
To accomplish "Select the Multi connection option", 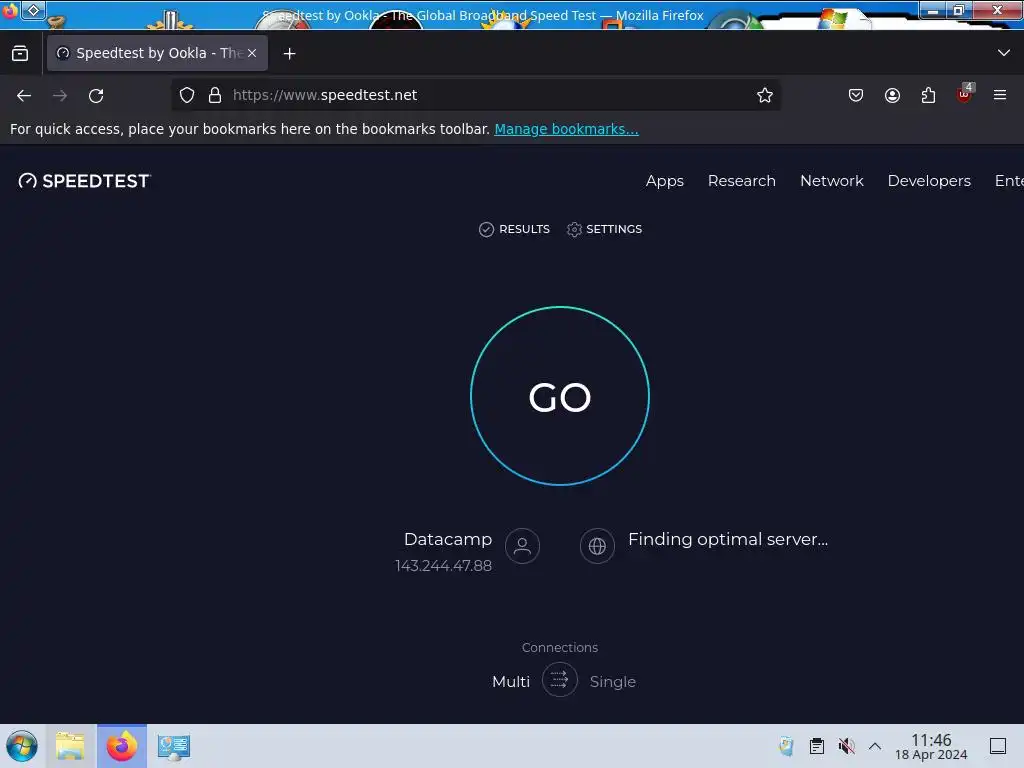I will click(511, 681).
